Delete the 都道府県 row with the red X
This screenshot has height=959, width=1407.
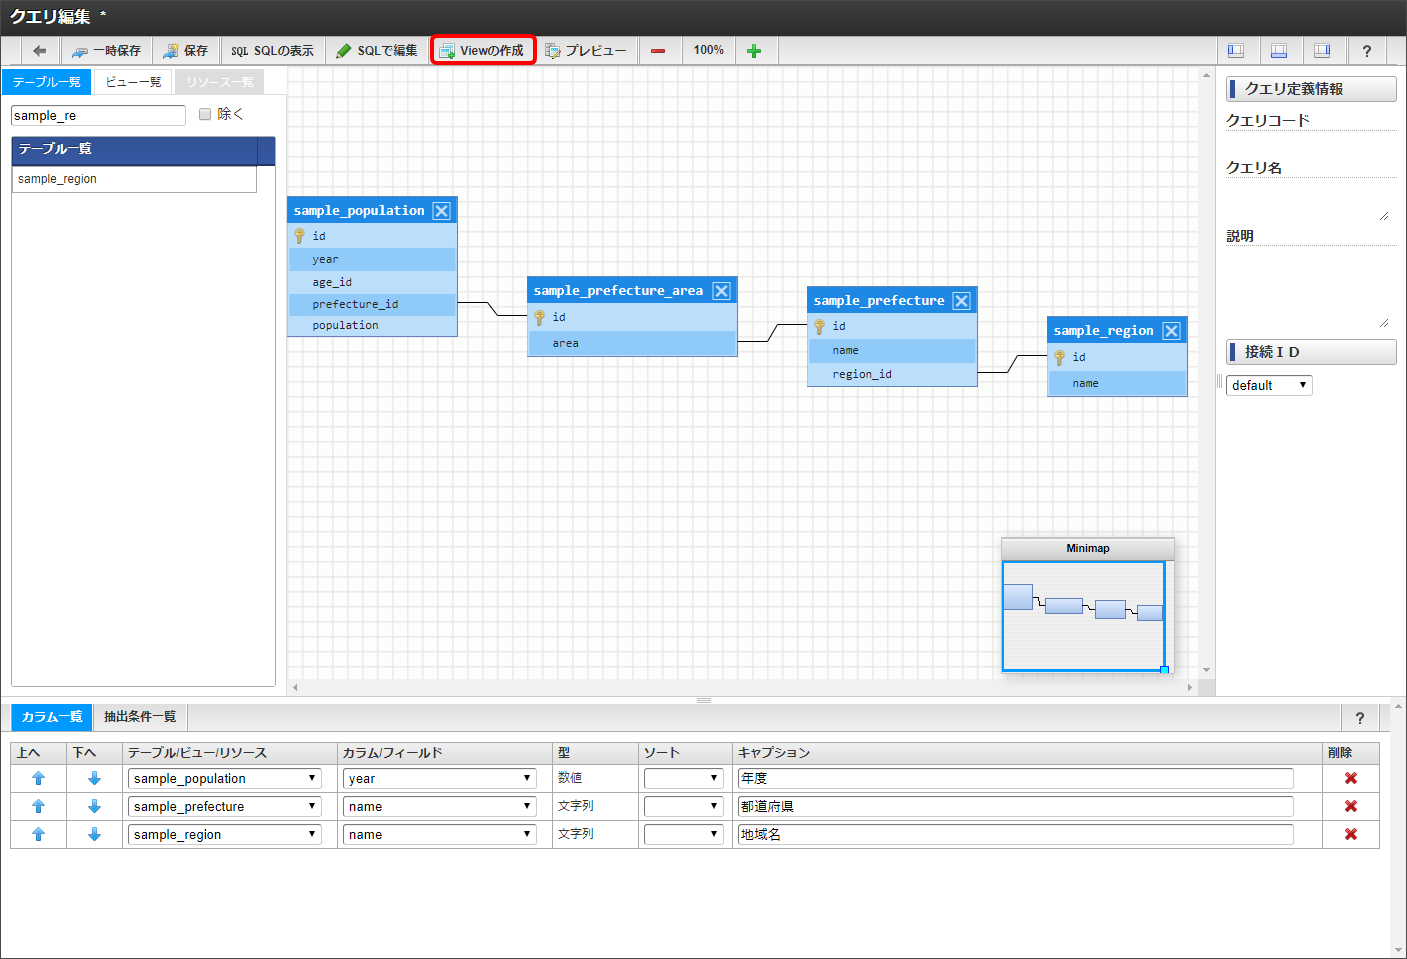click(x=1351, y=806)
